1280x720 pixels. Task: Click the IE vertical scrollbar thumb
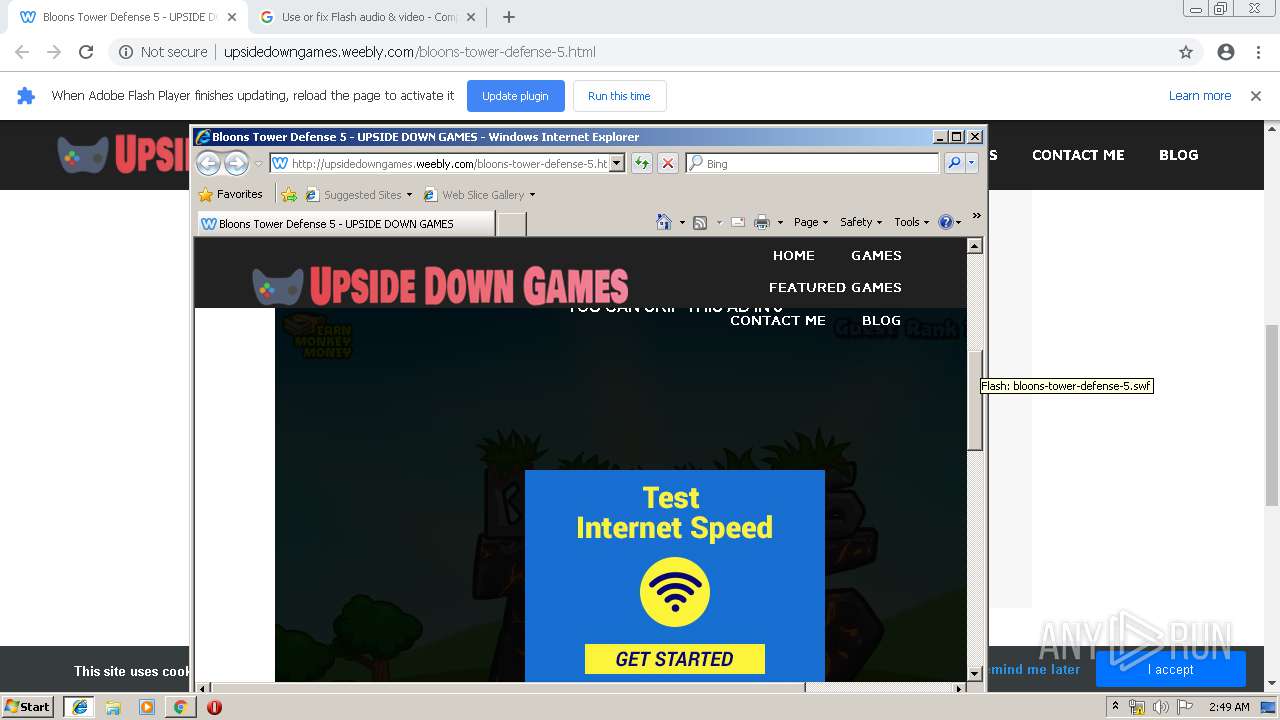(975, 398)
